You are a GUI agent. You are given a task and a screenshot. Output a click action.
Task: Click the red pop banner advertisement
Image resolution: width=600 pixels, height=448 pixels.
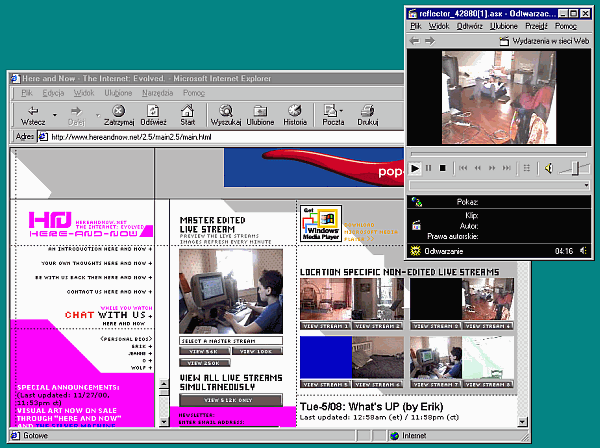pos(314,168)
